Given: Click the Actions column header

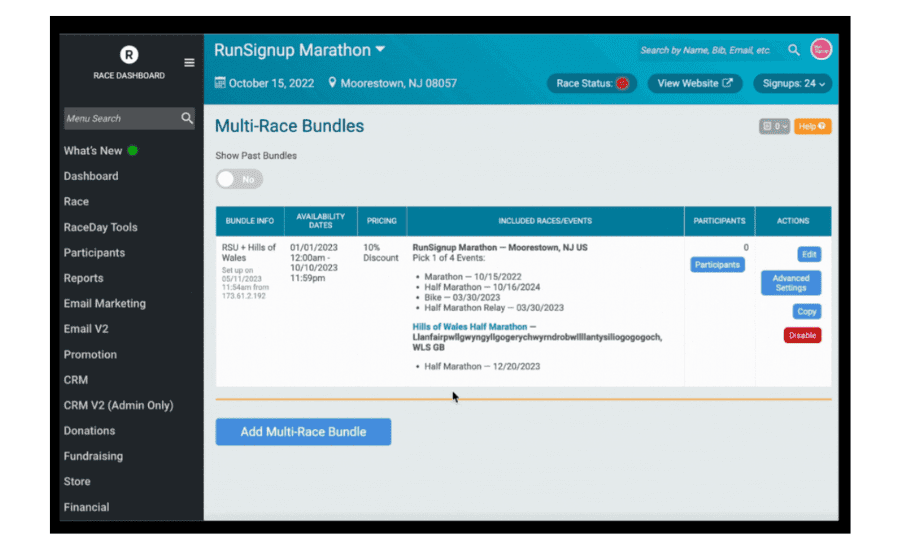Looking at the screenshot, I should click(793, 221).
